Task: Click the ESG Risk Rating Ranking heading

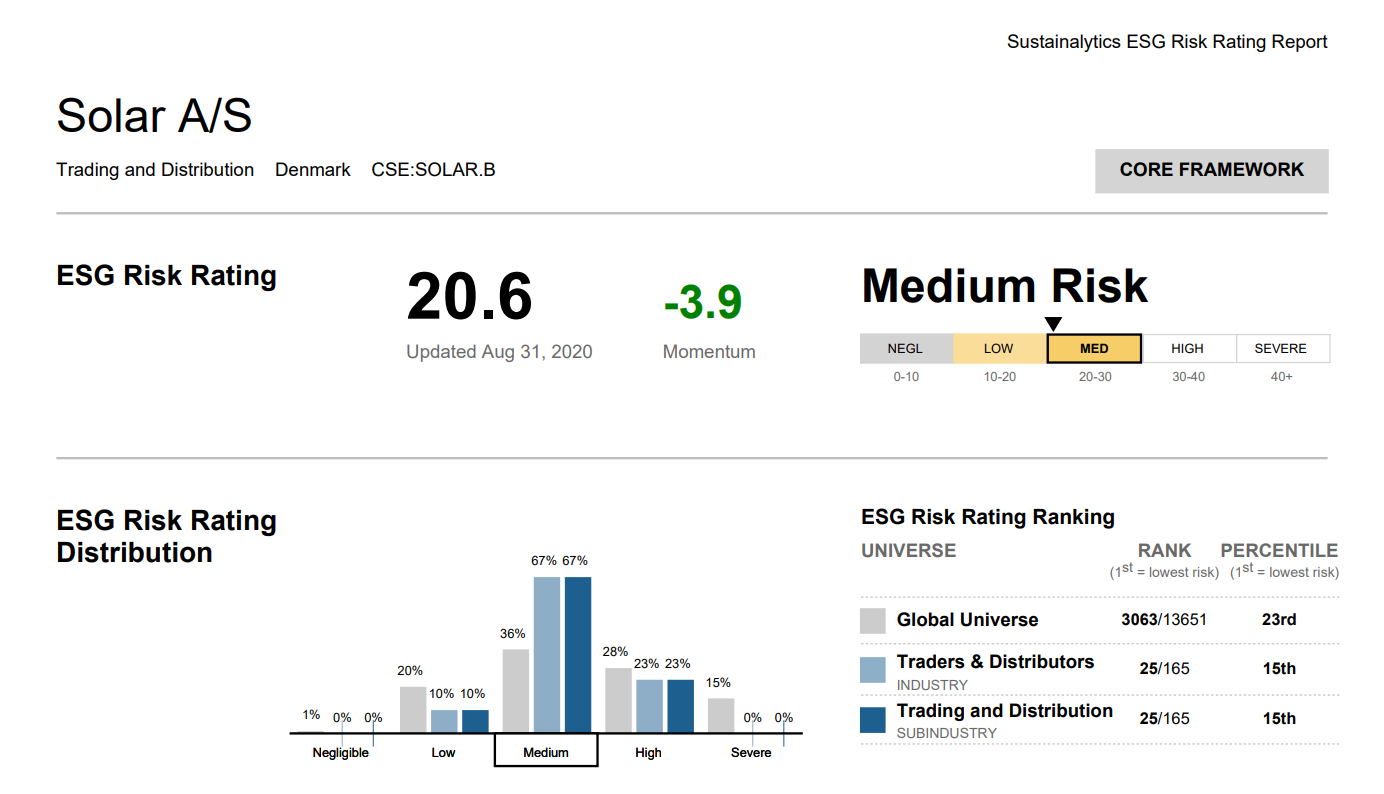Action: coord(988,517)
